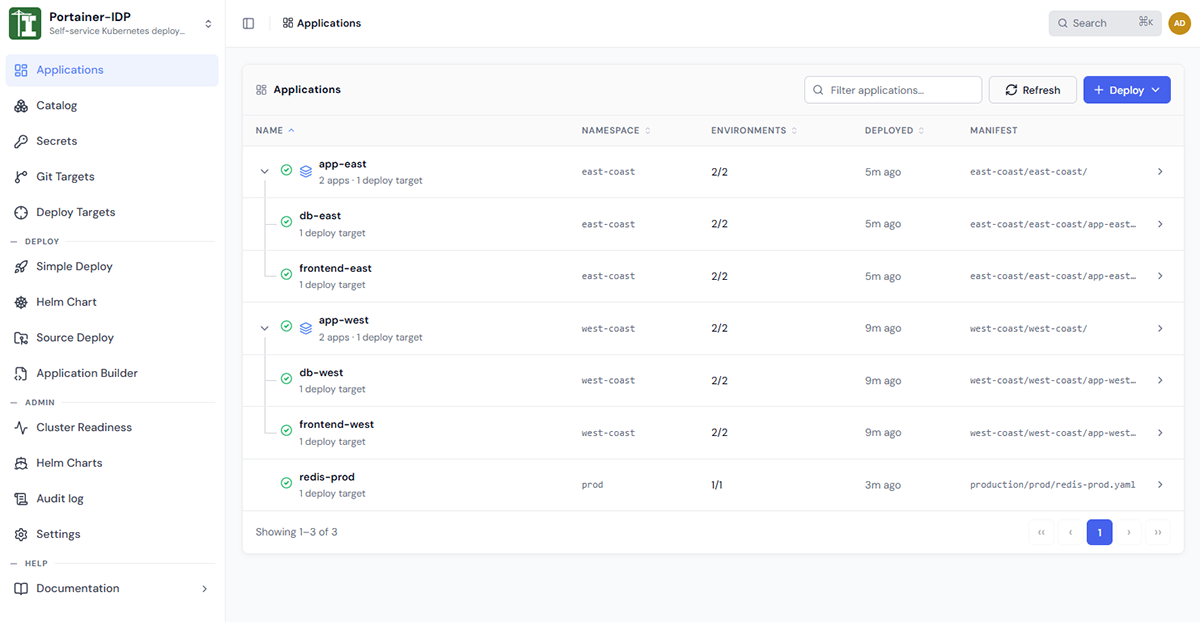1200x622 pixels.
Task: Open details chevron for frontend-east row
Action: [x=1160, y=276]
